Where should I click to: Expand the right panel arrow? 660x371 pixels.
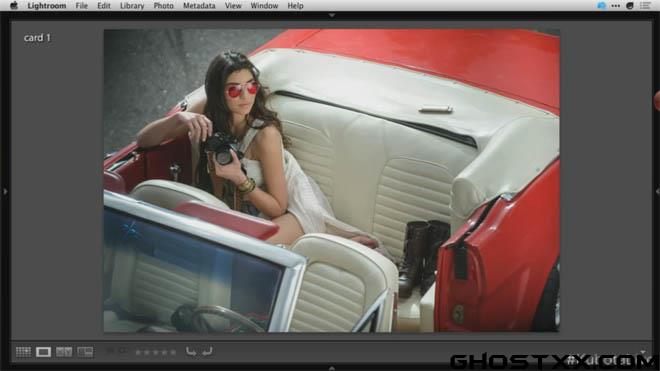click(x=657, y=192)
